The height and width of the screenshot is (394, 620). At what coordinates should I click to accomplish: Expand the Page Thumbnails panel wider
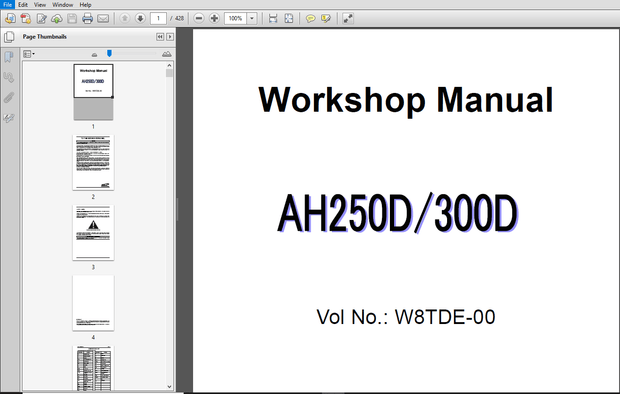click(170, 37)
